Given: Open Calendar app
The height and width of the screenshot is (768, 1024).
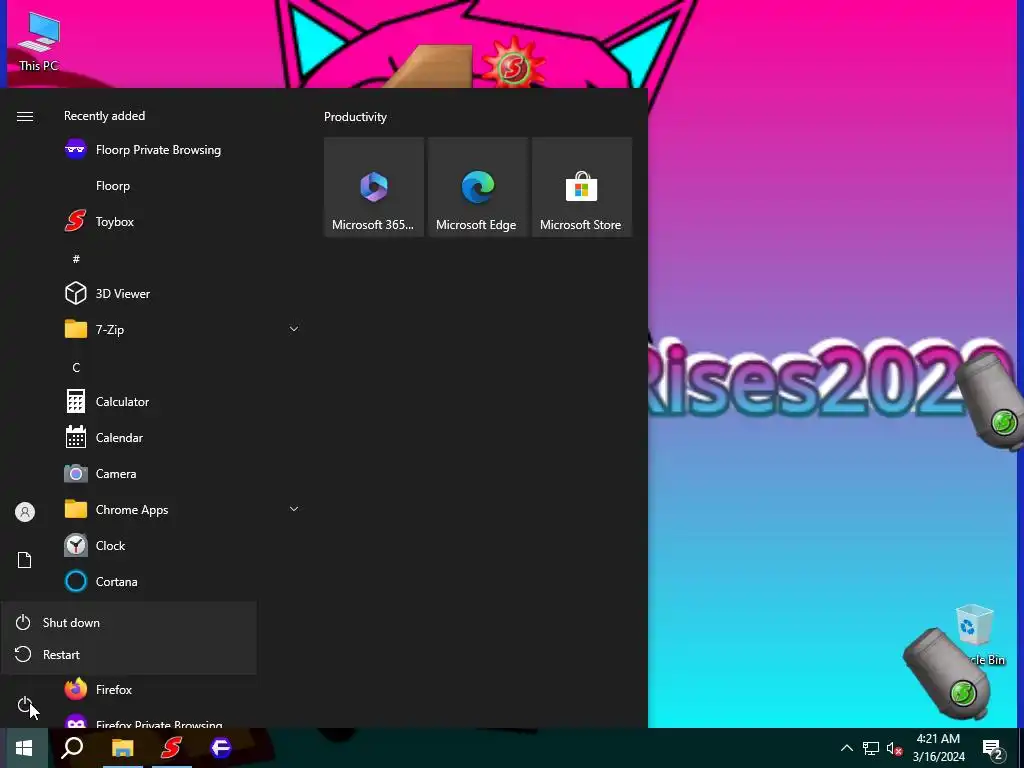Looking at the screenshot, I should point(183,438).
